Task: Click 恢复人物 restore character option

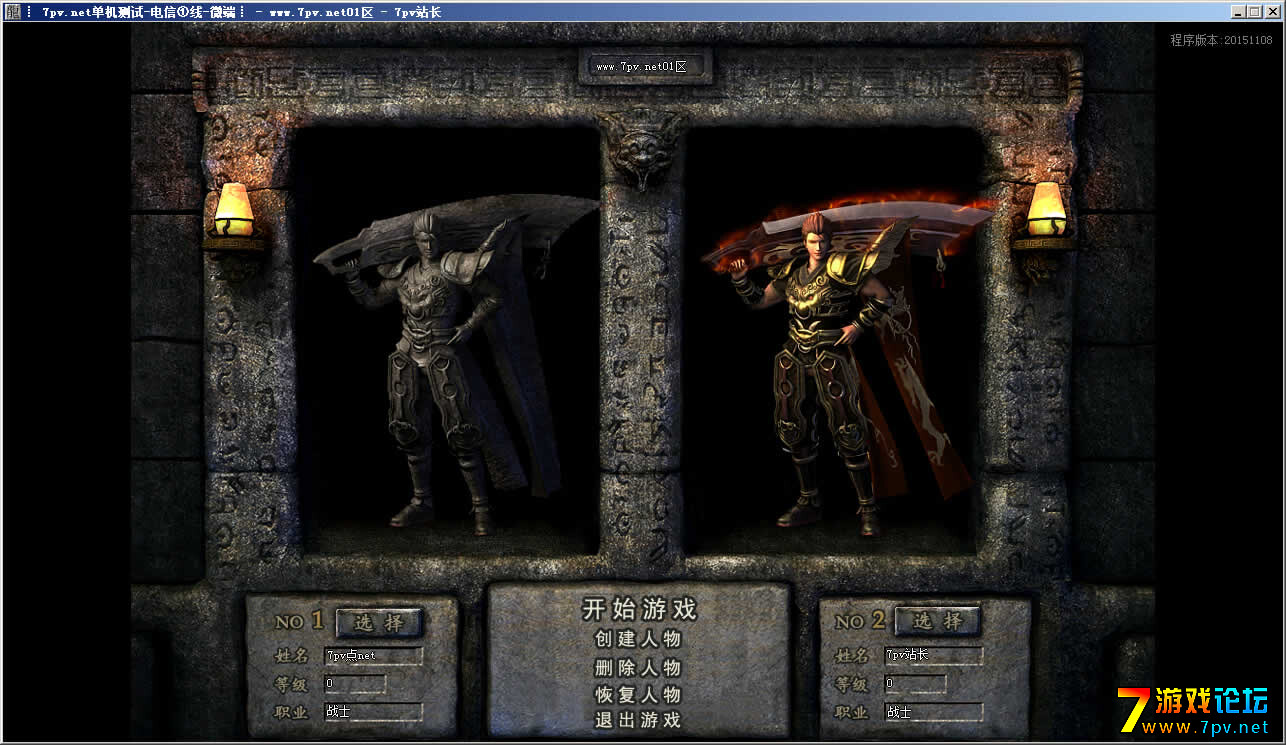Action: 638,694
